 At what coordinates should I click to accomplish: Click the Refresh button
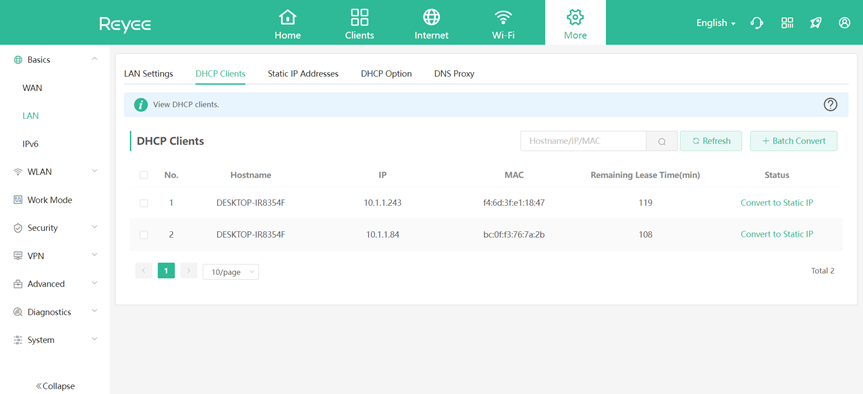[x=711, y=141]
